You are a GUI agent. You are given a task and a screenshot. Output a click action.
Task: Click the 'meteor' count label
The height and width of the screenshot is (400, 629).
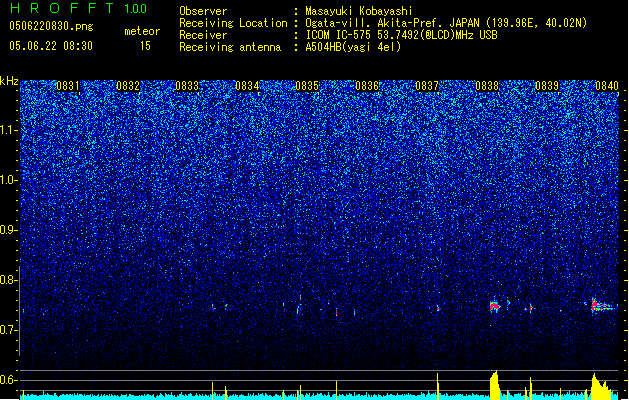click(142, 31)
